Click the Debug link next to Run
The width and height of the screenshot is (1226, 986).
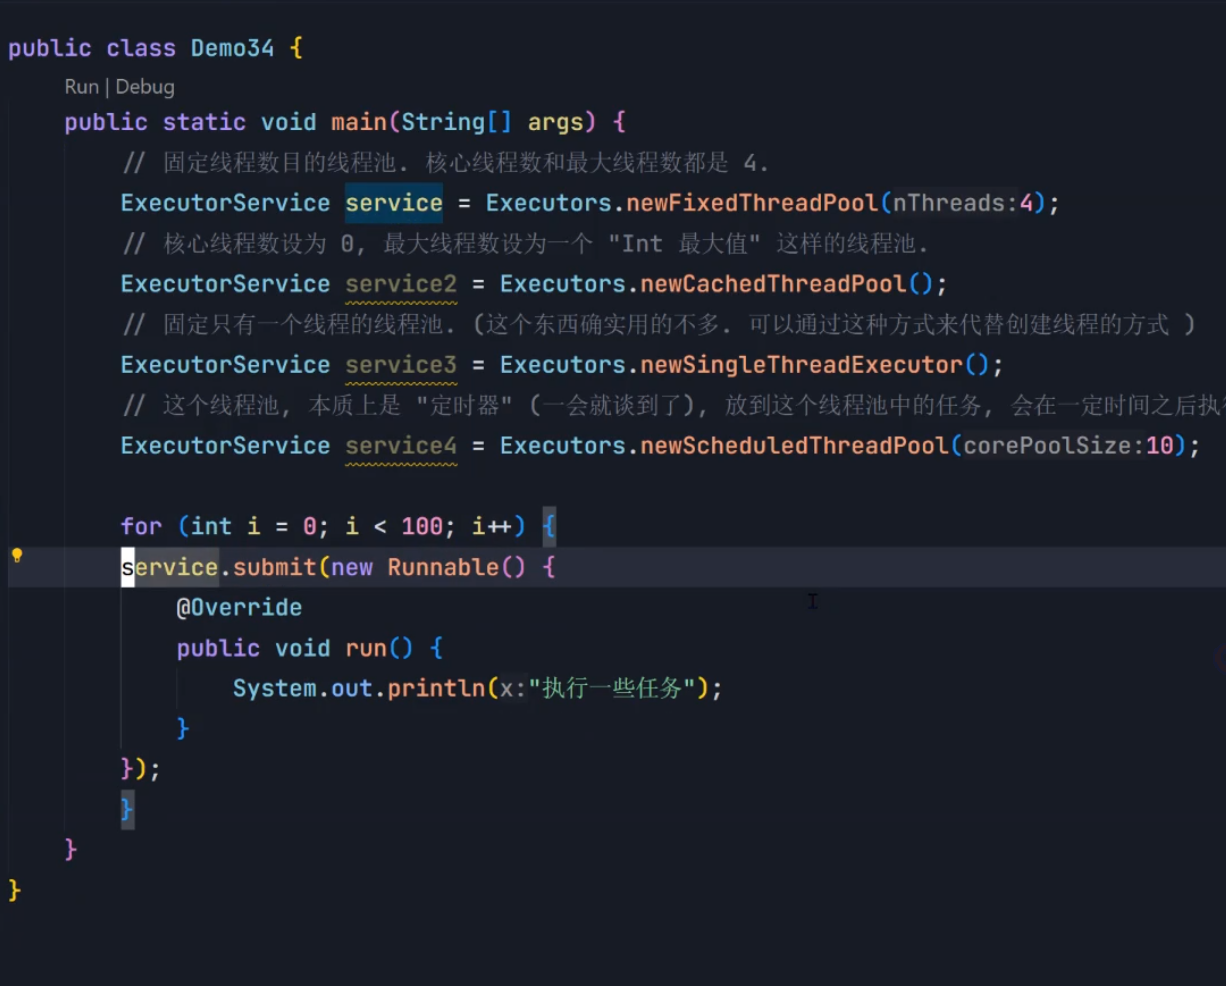click(x=146, y=87)
